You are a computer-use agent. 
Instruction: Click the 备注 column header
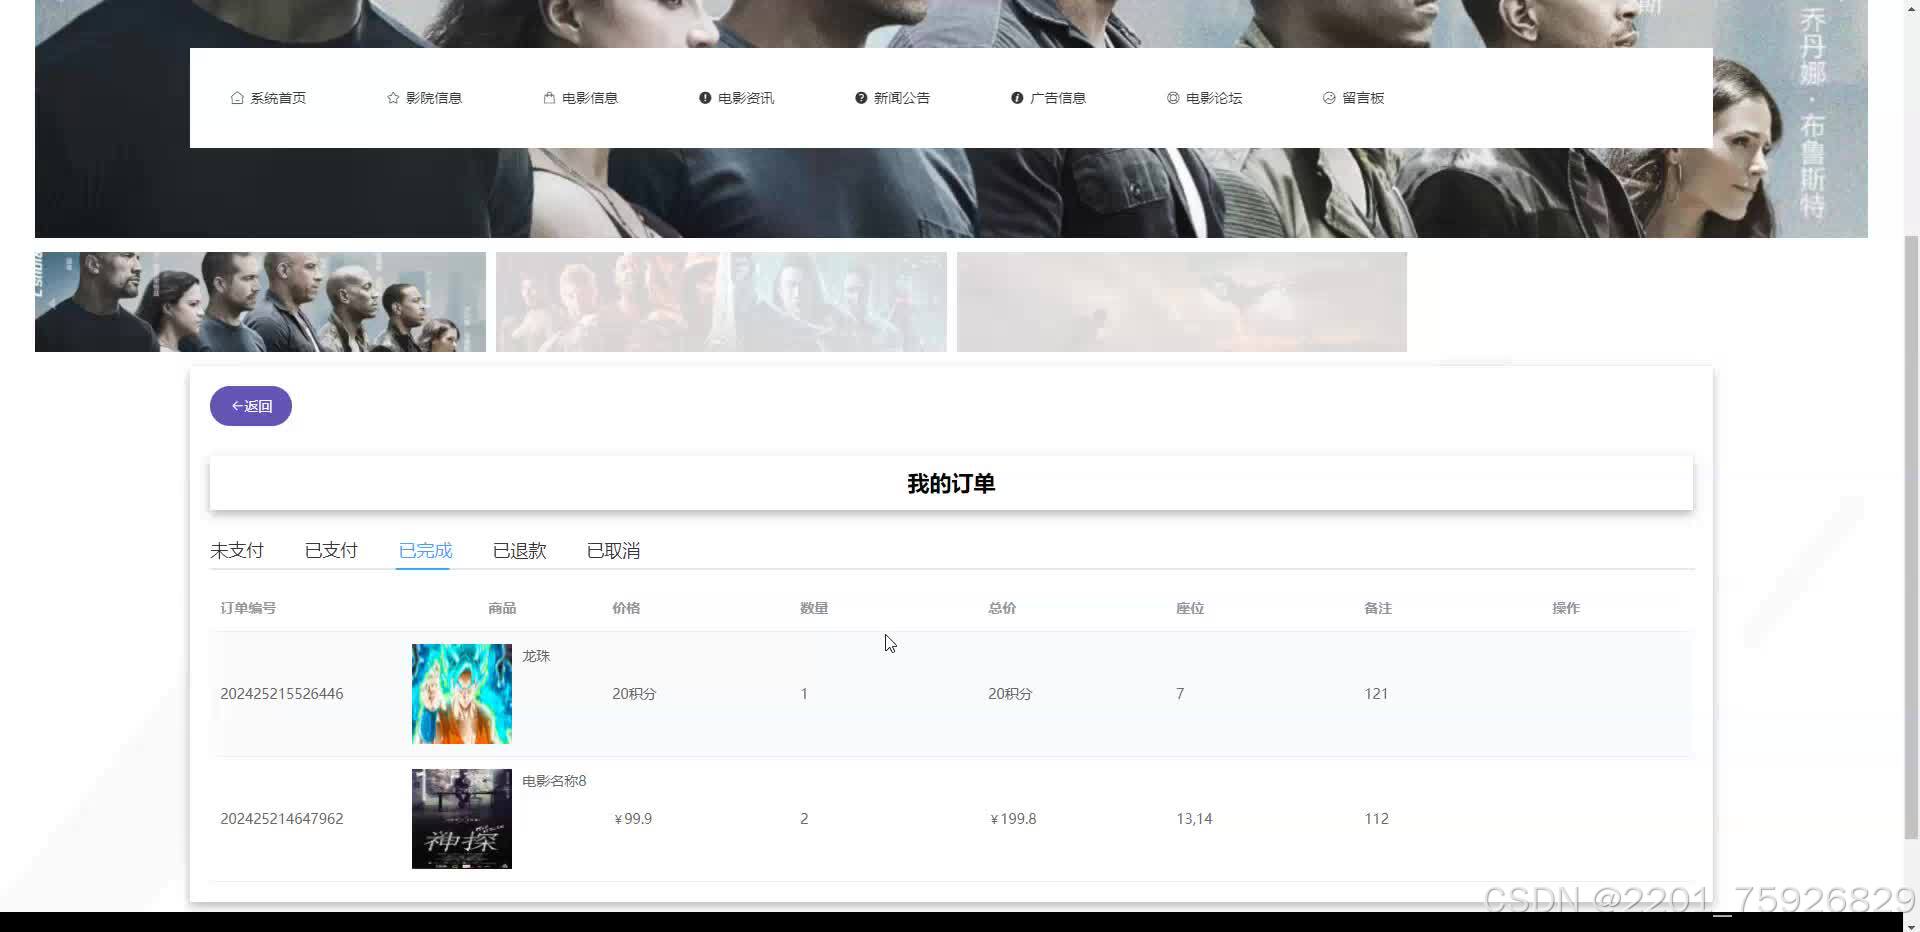(x=1378, y=608)
